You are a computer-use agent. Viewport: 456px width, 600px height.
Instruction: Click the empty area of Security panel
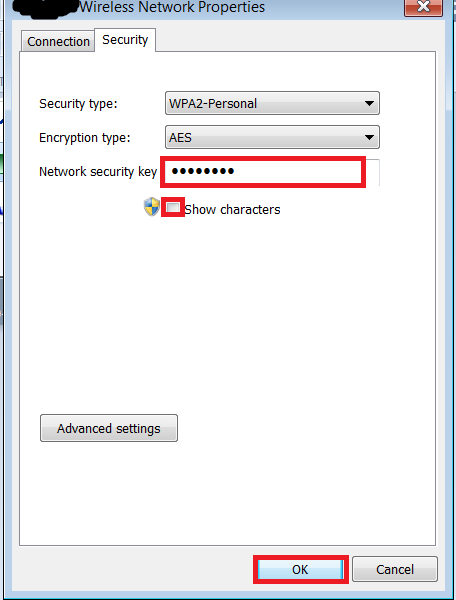point(227,318)
